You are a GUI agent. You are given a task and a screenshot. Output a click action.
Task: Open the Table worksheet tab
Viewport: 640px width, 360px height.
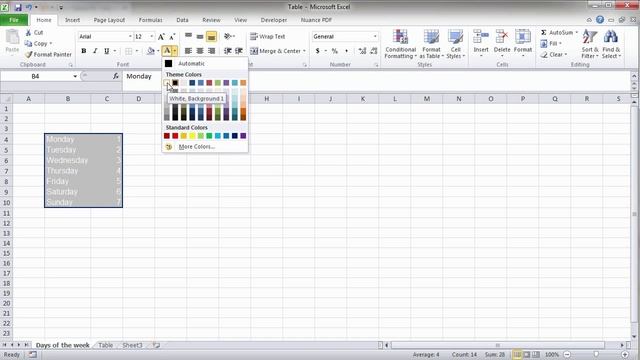[105, 345]
